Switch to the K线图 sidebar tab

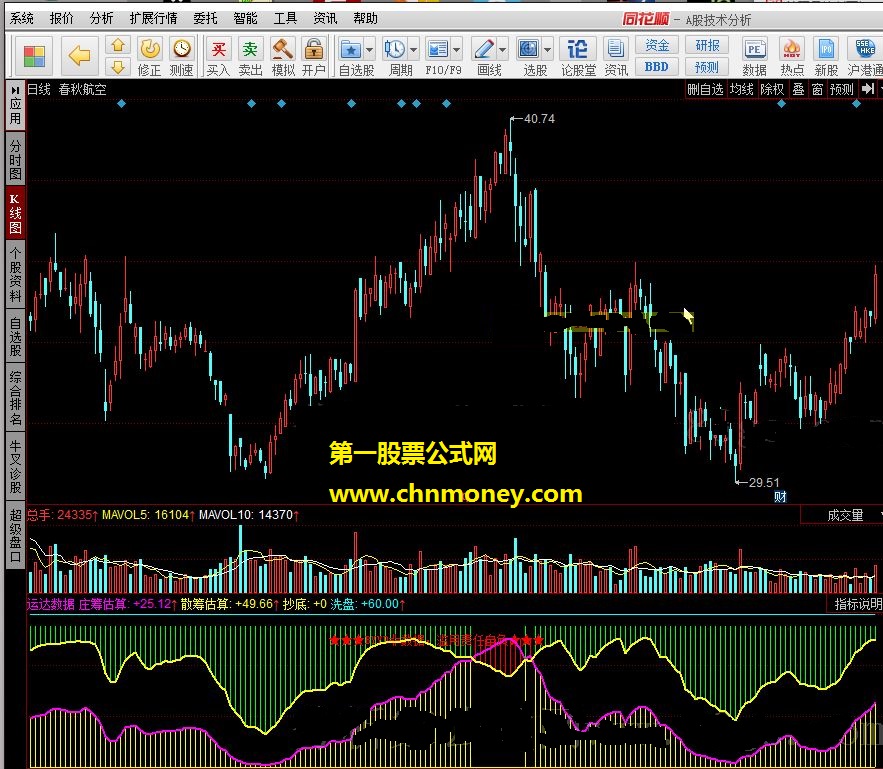point(15,214)
